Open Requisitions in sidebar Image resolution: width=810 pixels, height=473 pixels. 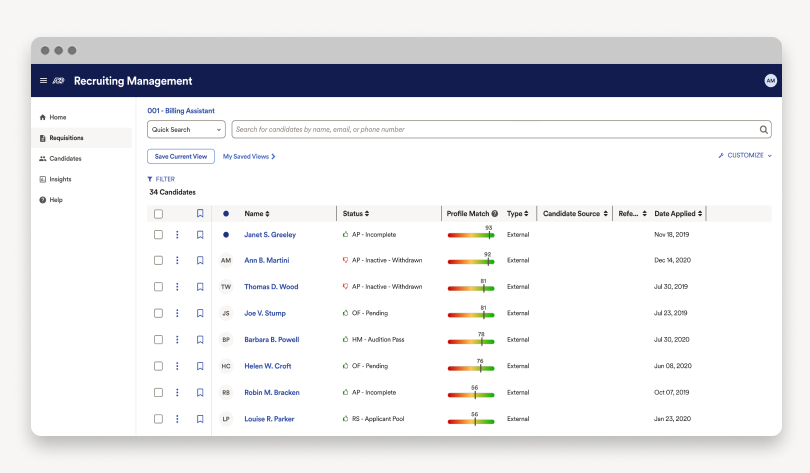pyautogui.click(x=82, y=138)
